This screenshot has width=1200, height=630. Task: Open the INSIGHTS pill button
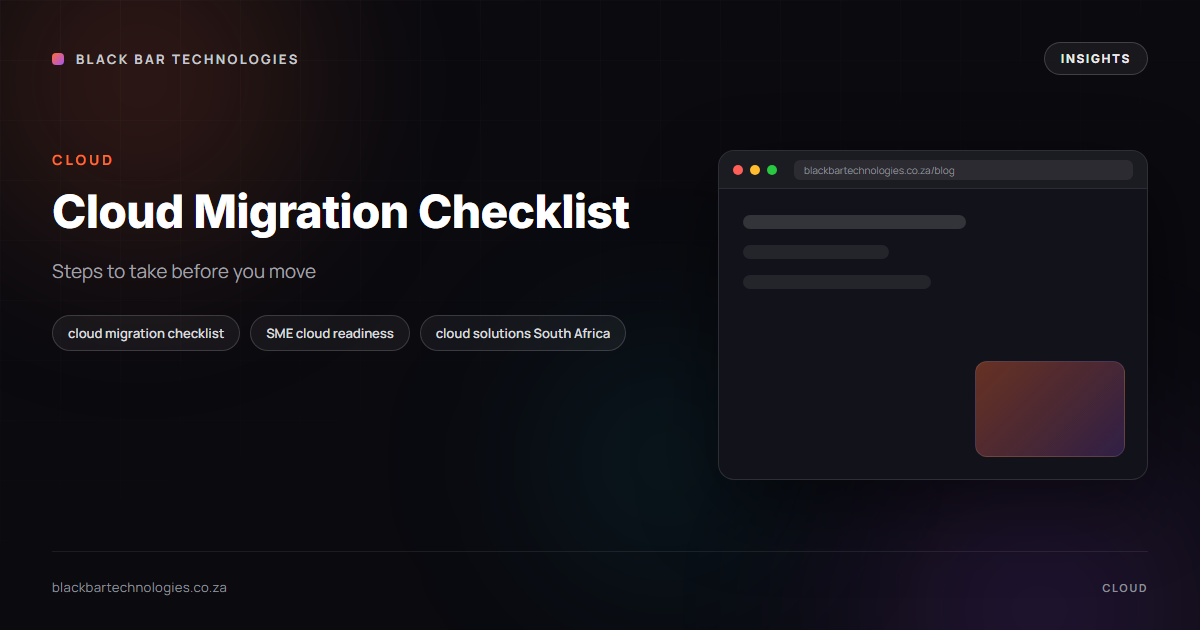click(1095, 59)
